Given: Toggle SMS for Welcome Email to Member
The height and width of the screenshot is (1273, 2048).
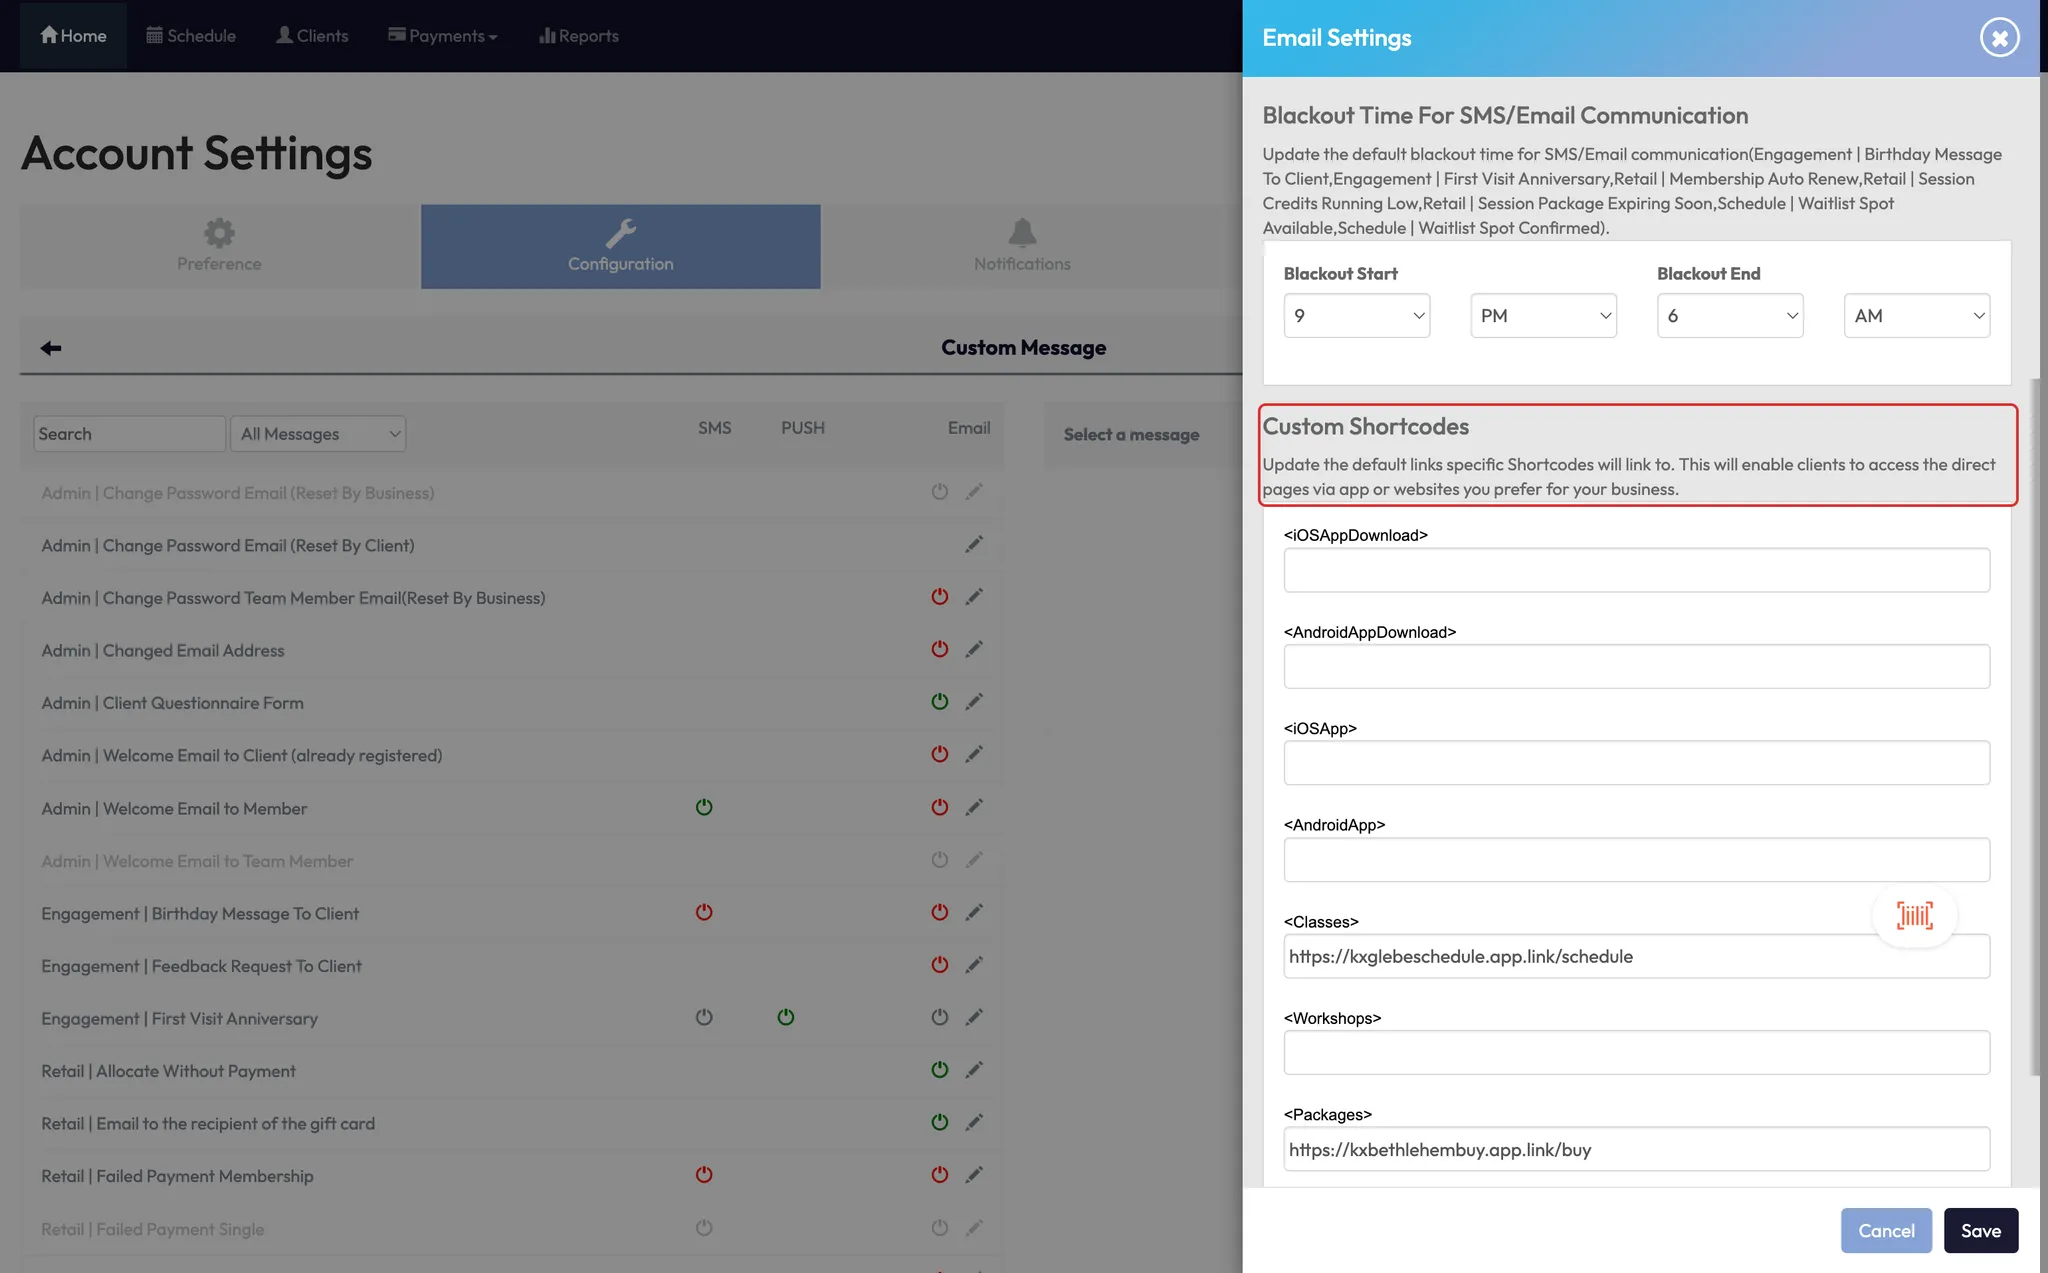Looking at the screenshot, I should click(x=704, y=807).
